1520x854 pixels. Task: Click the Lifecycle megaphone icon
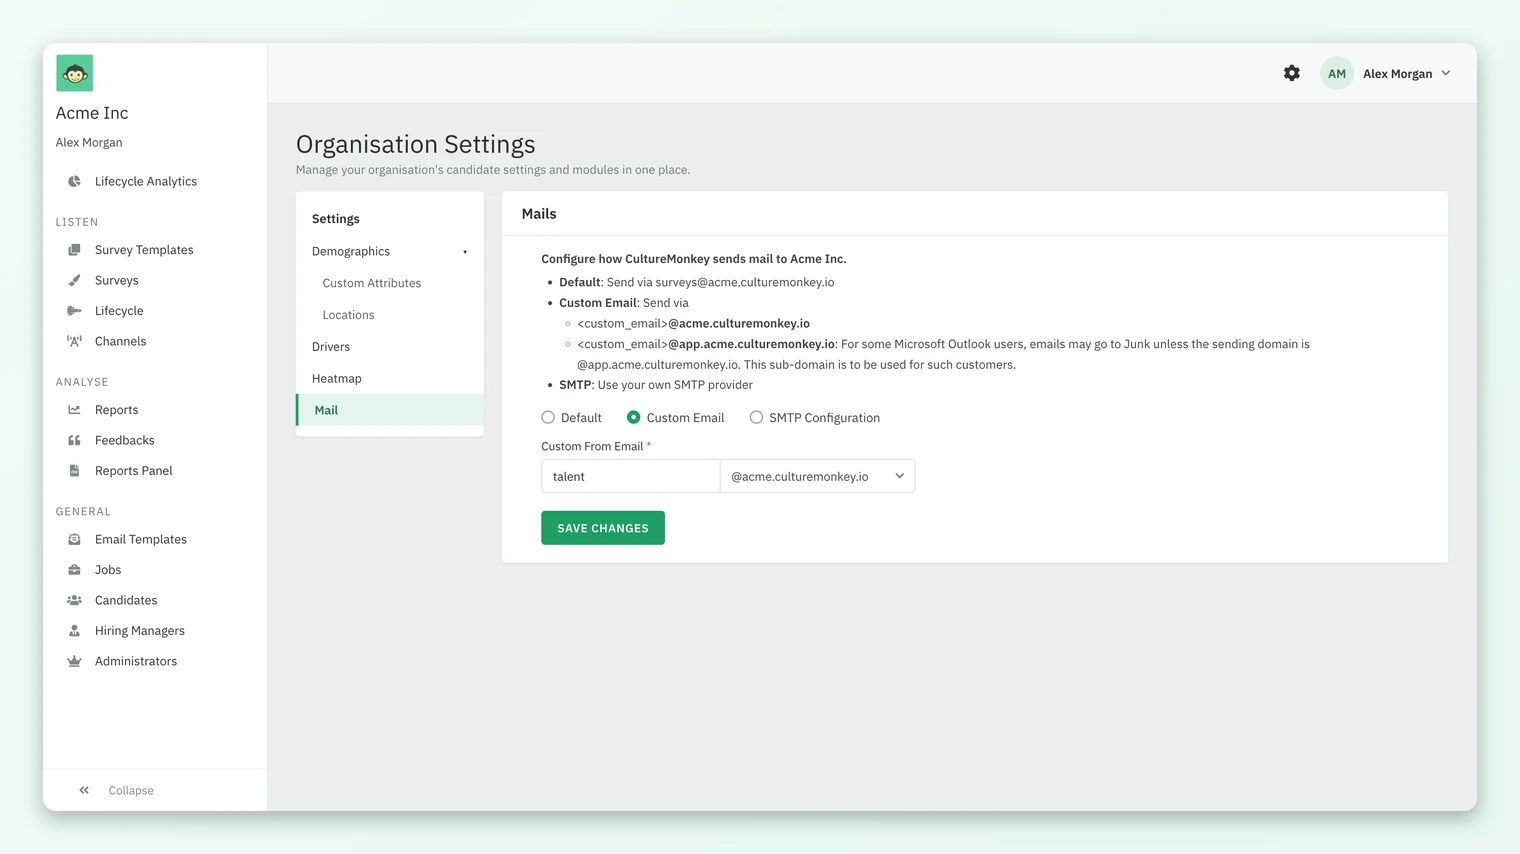(x=74, y=311)
